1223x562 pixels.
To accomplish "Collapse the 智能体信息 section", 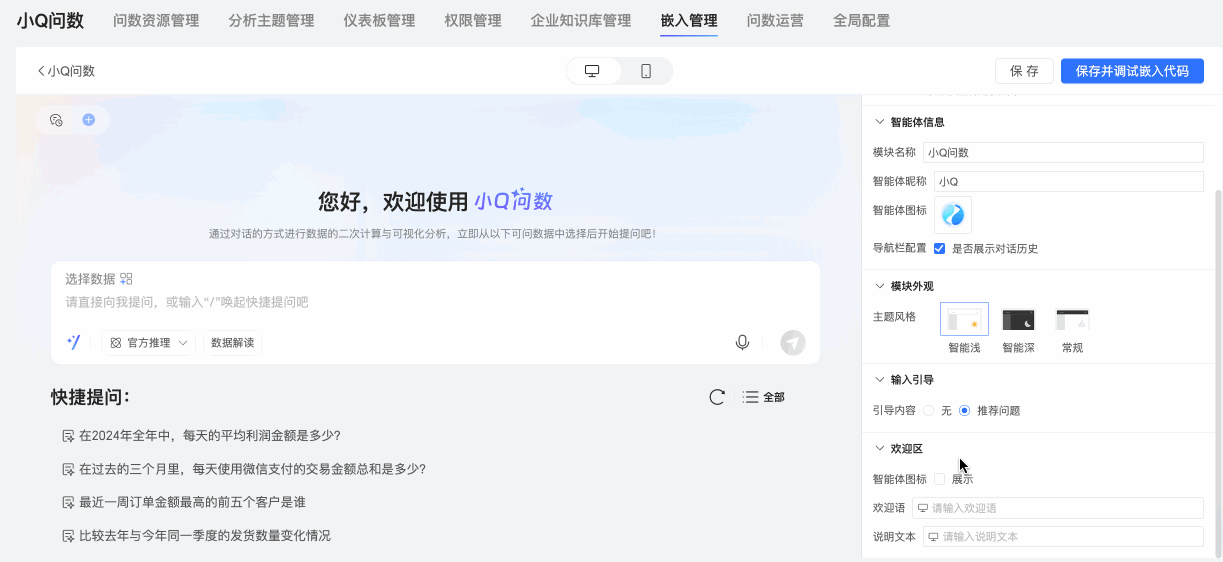I will point(879,122).
